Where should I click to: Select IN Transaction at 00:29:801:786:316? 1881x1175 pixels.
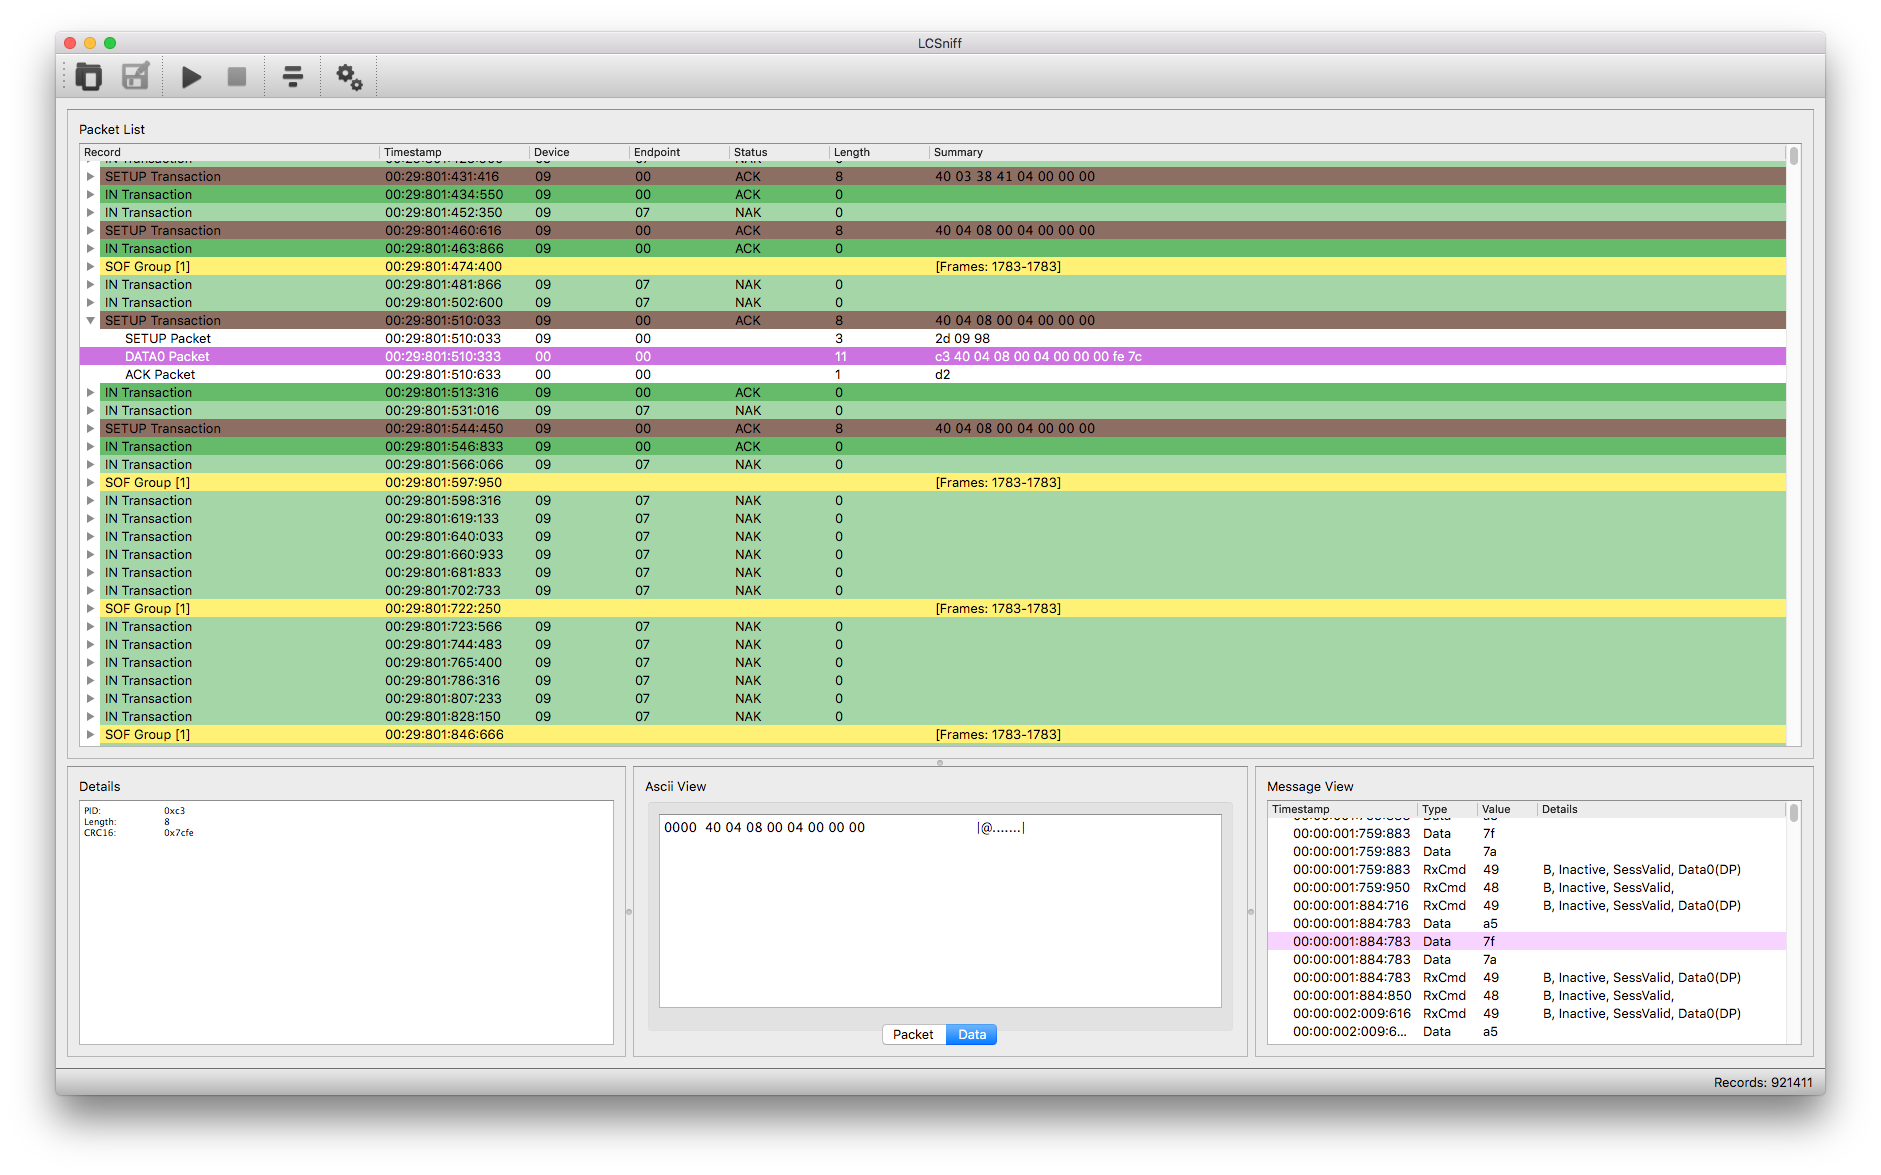(x=933, y=681)
